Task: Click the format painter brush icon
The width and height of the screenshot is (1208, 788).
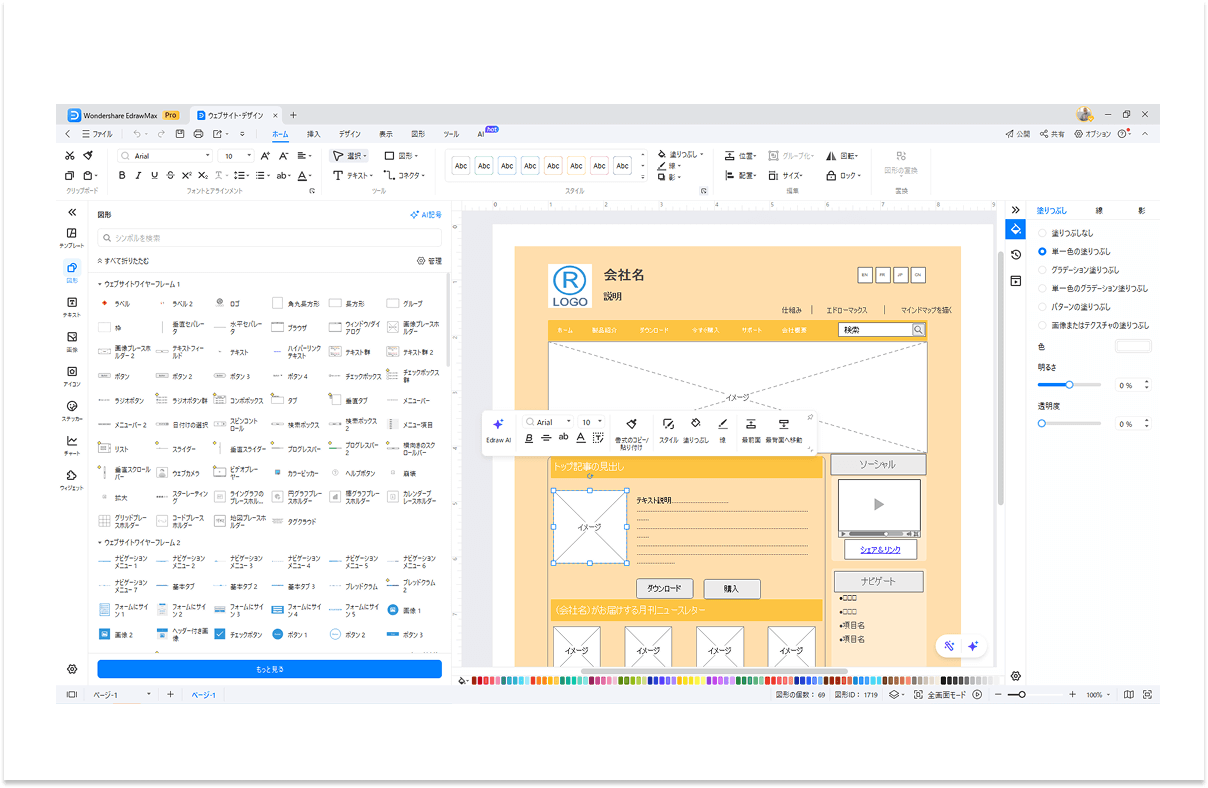Action: (88, 156)
